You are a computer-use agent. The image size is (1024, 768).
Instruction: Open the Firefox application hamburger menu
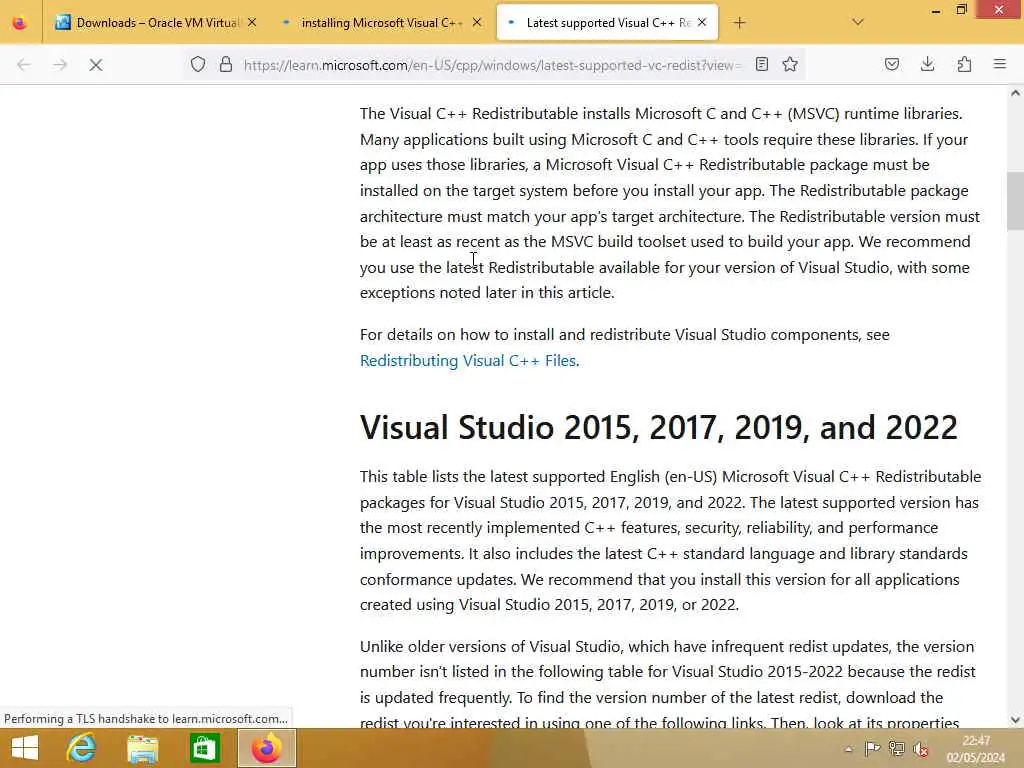click(1000, 64)
